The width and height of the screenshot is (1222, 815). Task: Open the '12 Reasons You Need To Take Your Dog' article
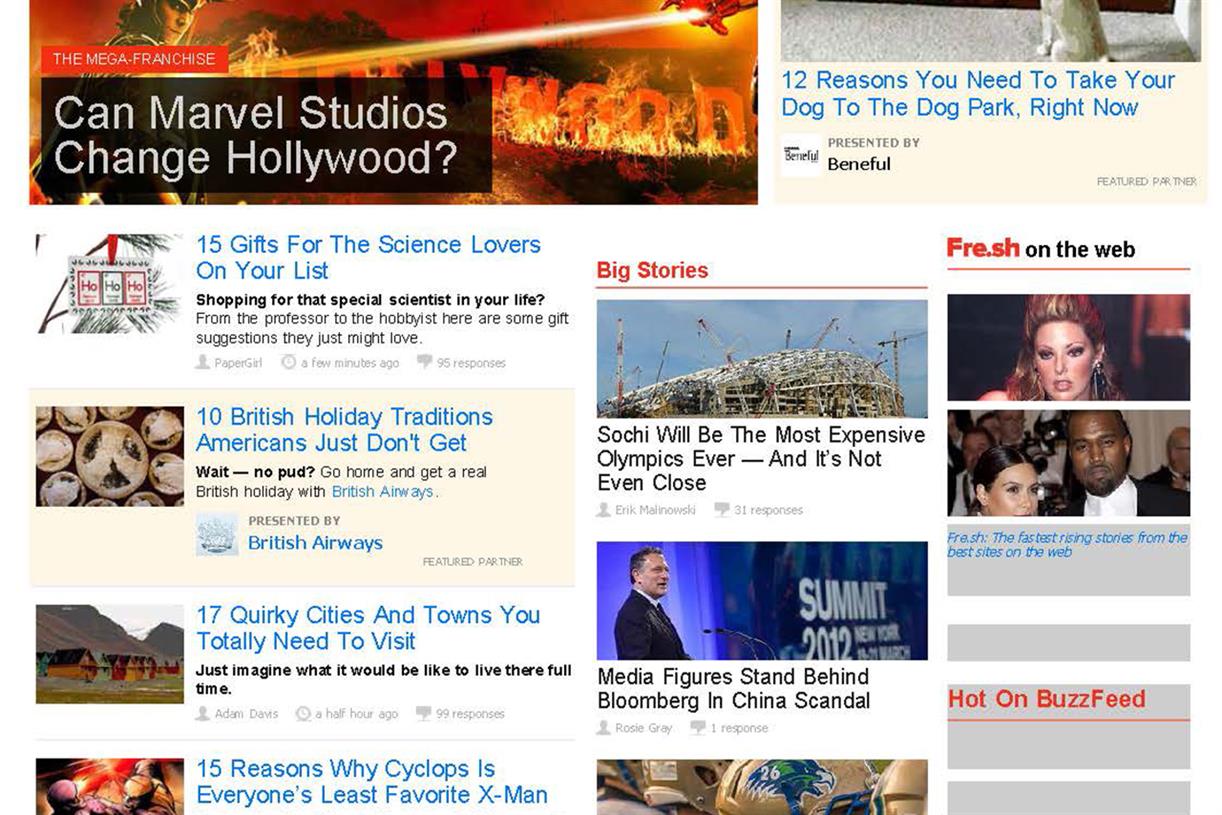click(x=977, y=93)
